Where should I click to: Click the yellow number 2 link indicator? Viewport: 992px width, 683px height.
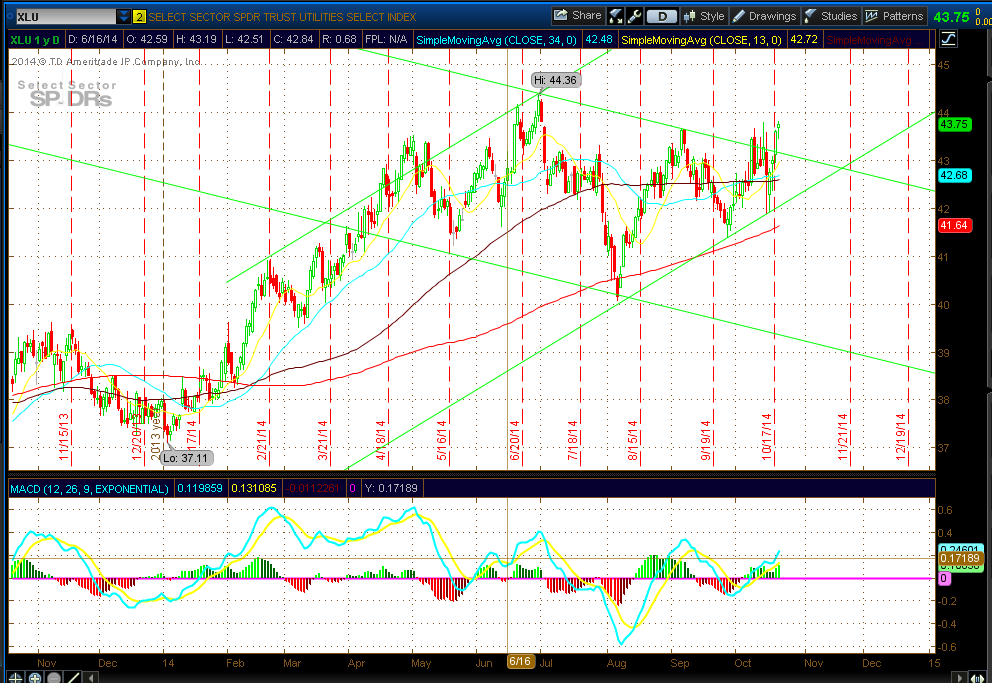(139, 17)
